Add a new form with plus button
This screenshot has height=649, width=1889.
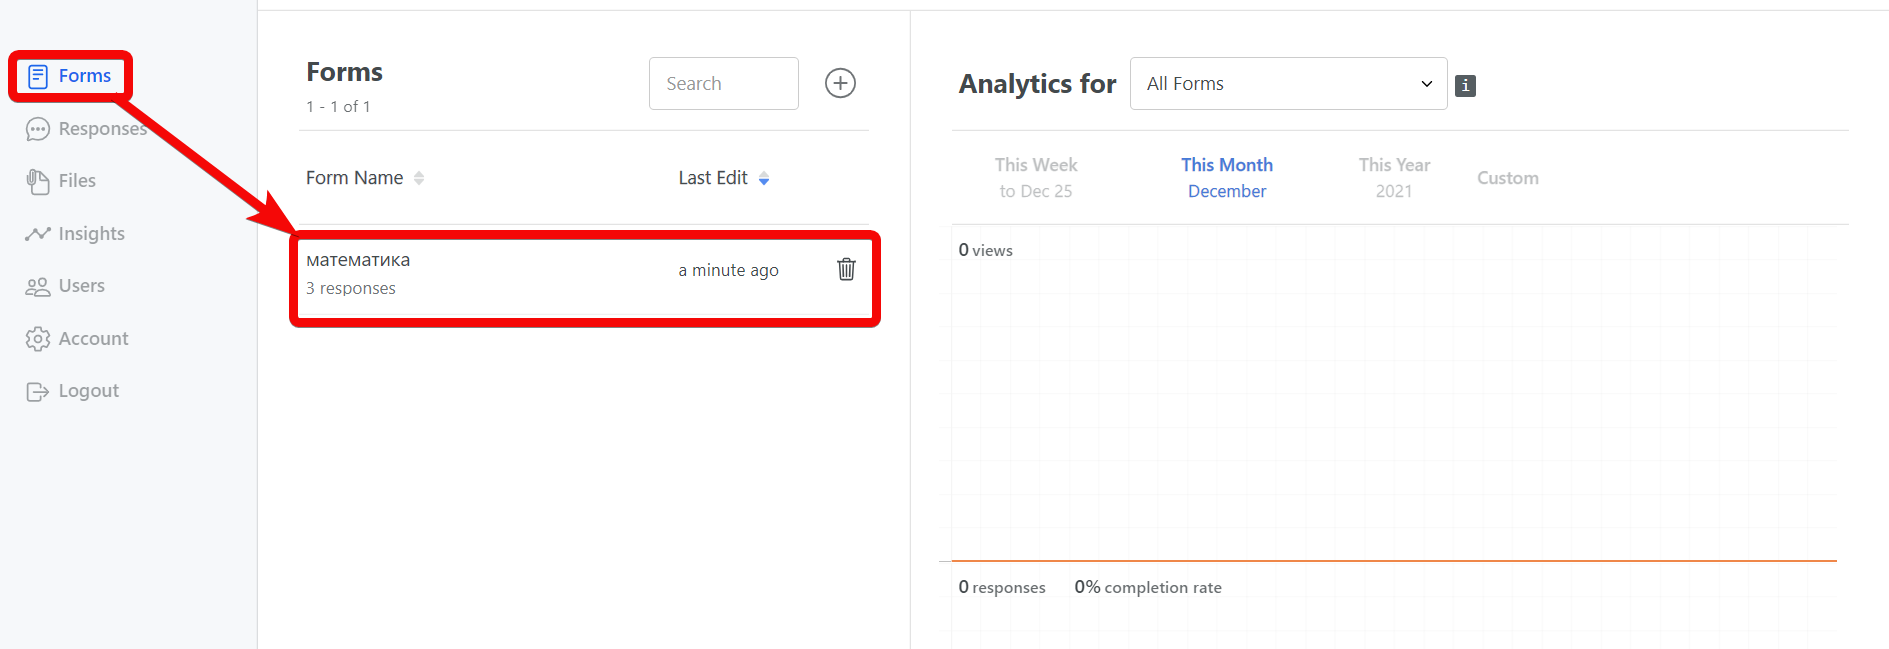click(840, 83)
